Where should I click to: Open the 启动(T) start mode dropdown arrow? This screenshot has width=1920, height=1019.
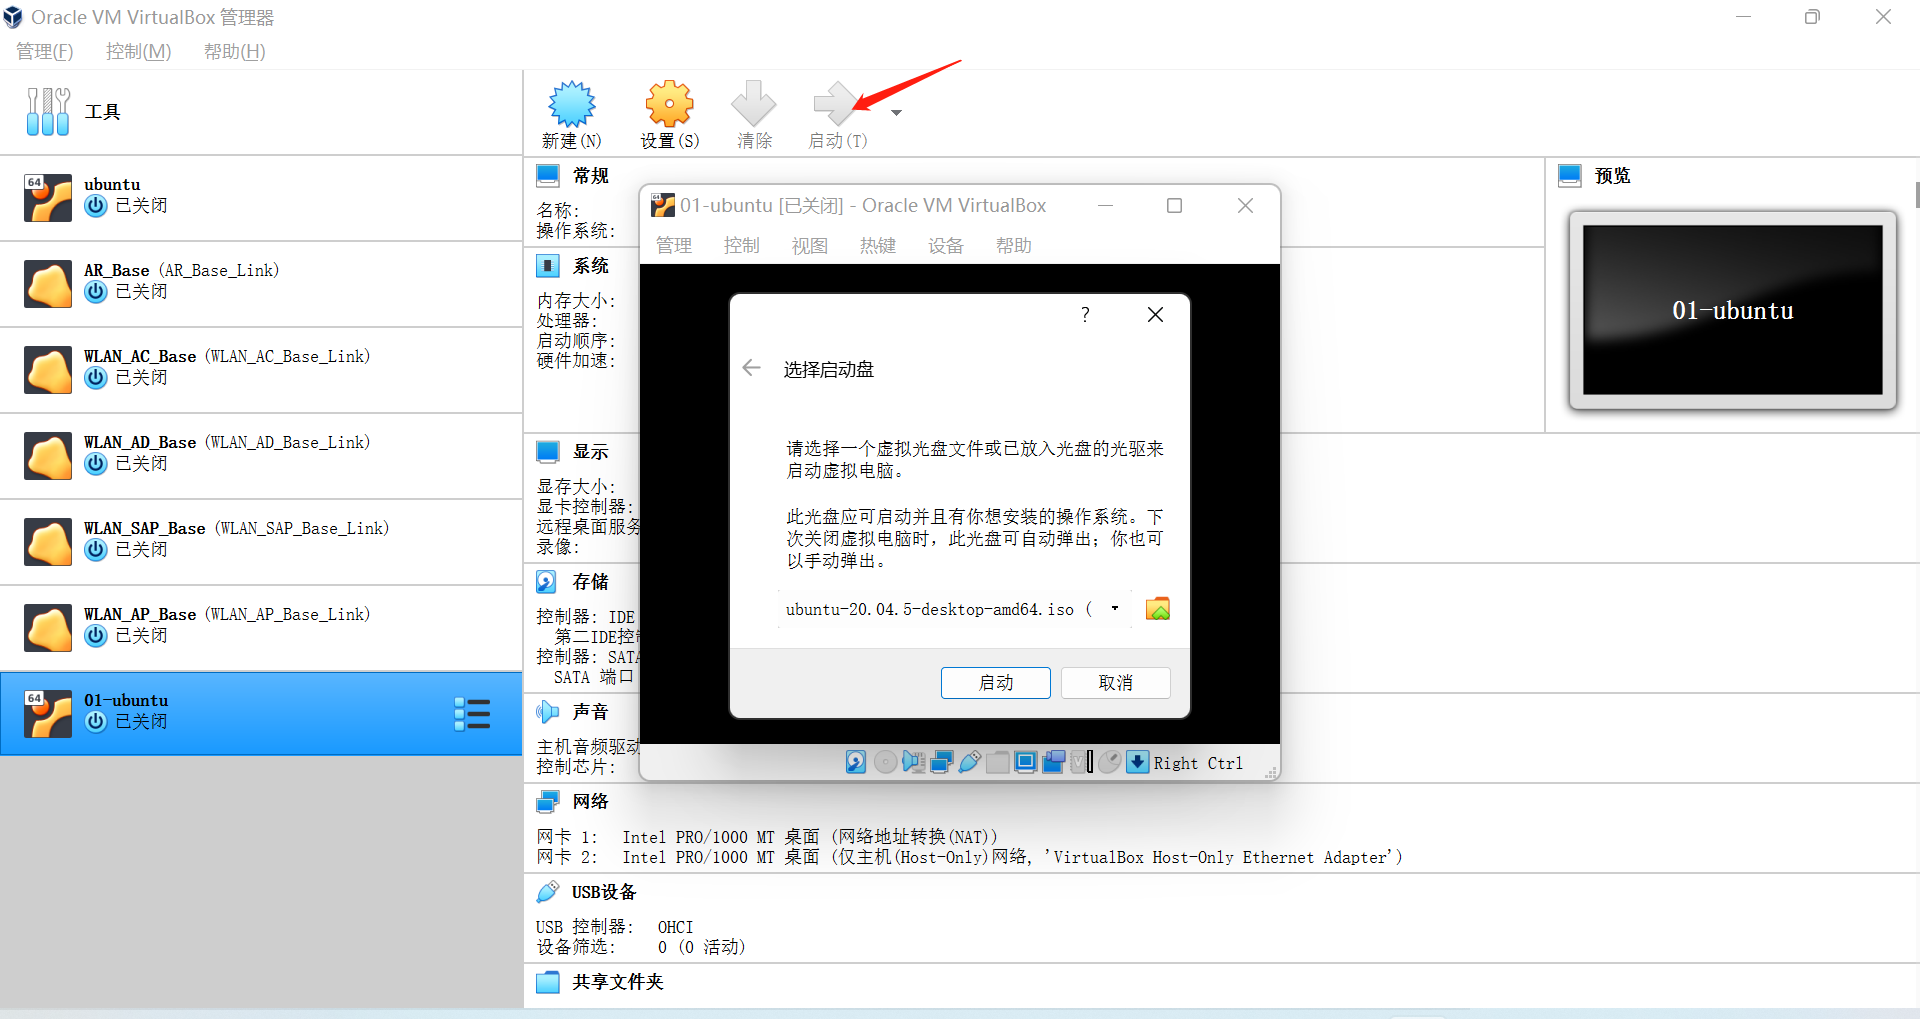[x=896, y=113]
